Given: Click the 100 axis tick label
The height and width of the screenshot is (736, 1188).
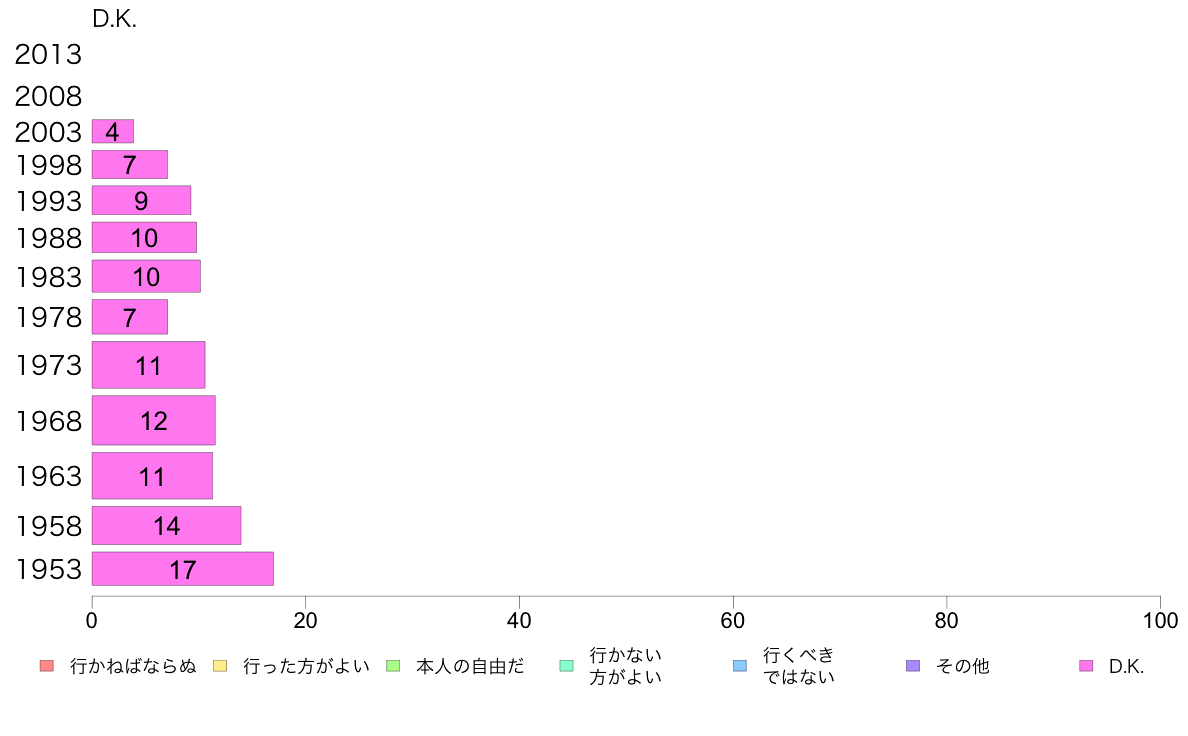Looking at the screenshot, I should click(1160, 621).
